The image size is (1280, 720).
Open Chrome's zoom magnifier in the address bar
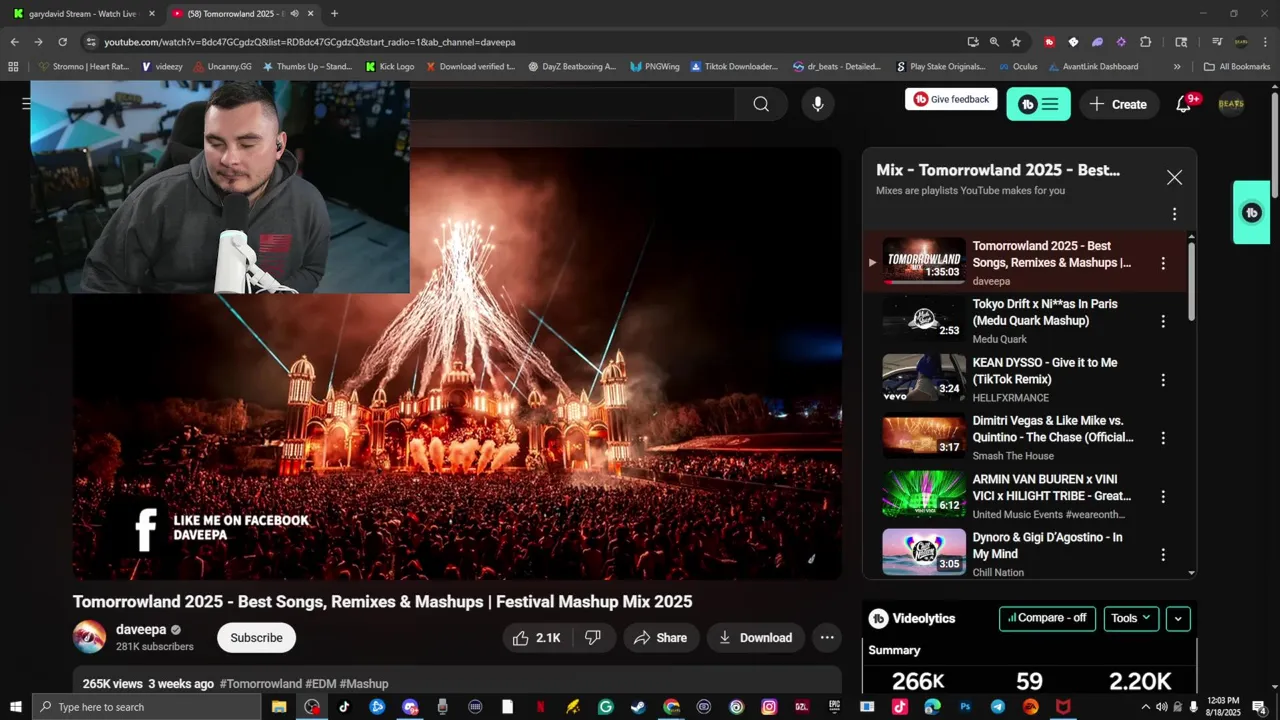tap(994, 42)
